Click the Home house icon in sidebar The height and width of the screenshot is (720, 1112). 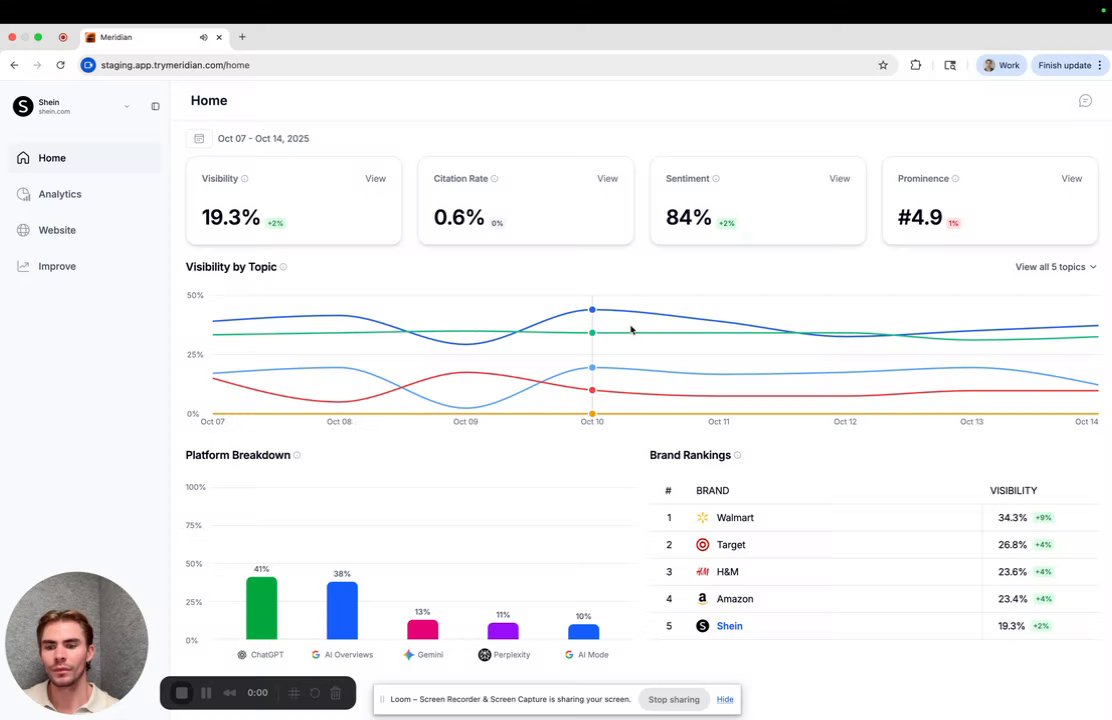[x=23, y=157]
